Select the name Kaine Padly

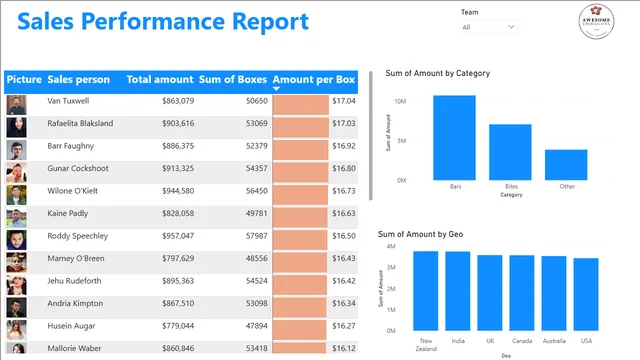(68, 213)
